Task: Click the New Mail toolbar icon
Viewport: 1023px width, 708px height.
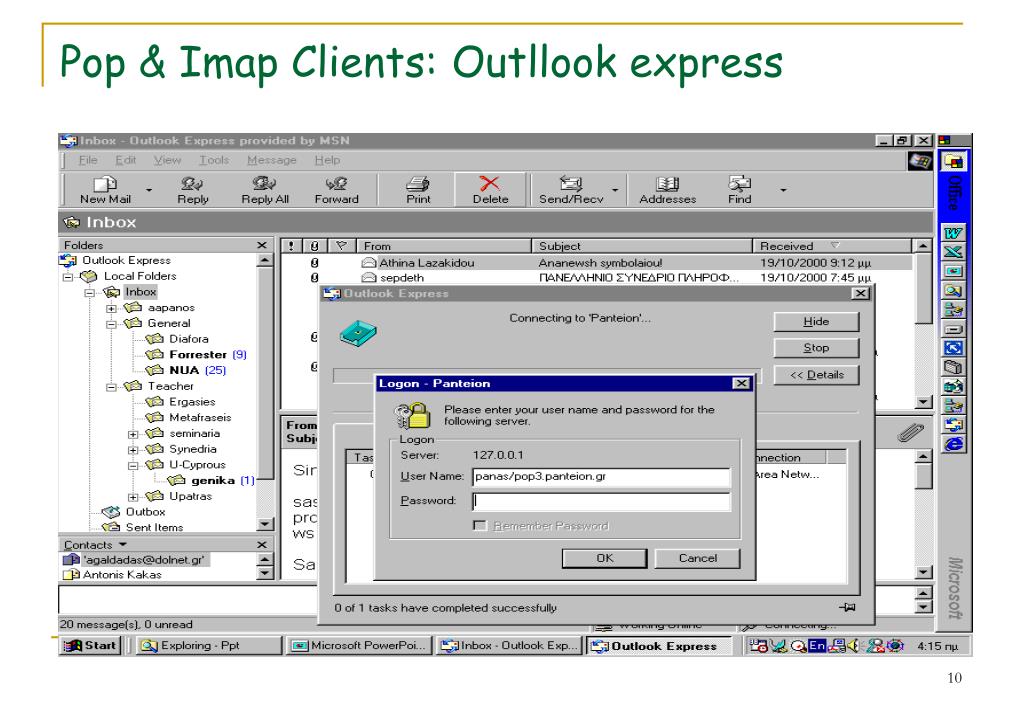Action: [x=105, y=190]
